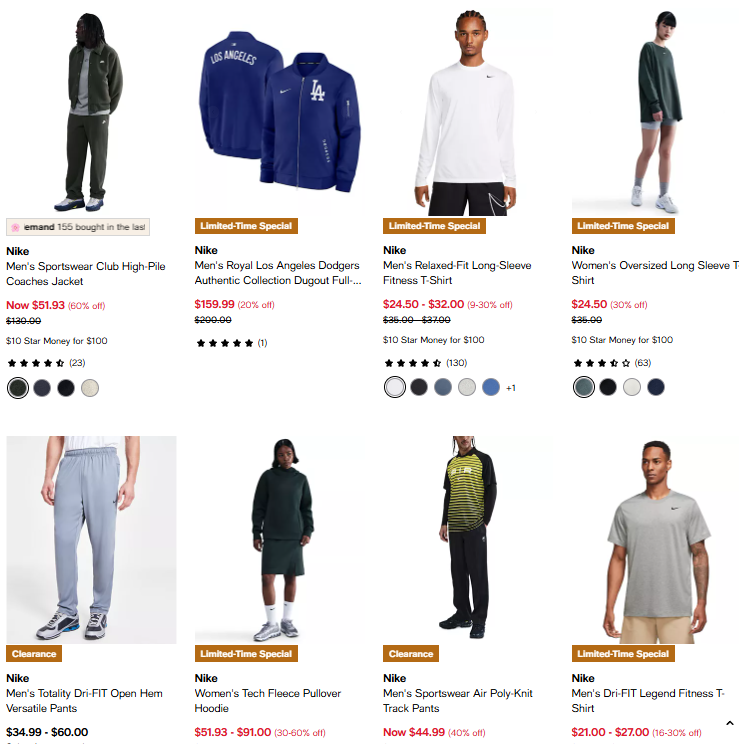Open the 130 reviews star rating

(x=425, y=363)
